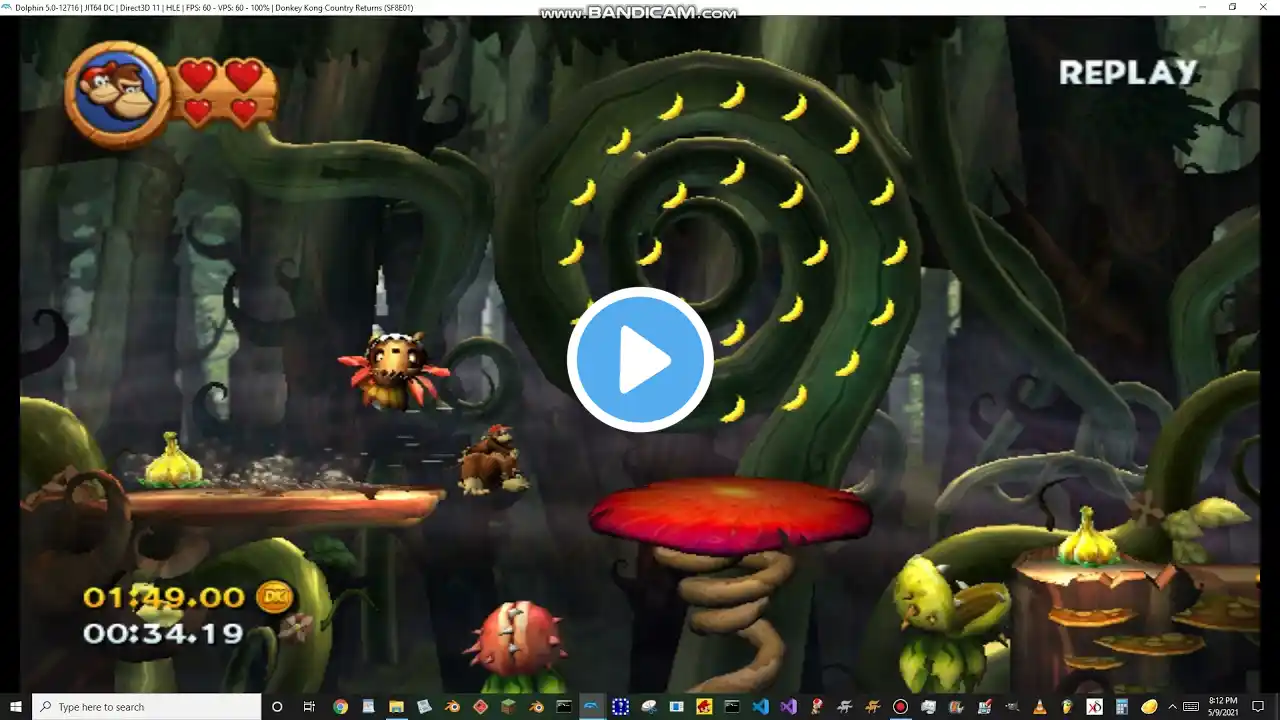This screenshot has width=1280, height=720.
Task: Open VLC media player cone icon
Action: [x=1039, y=707]
